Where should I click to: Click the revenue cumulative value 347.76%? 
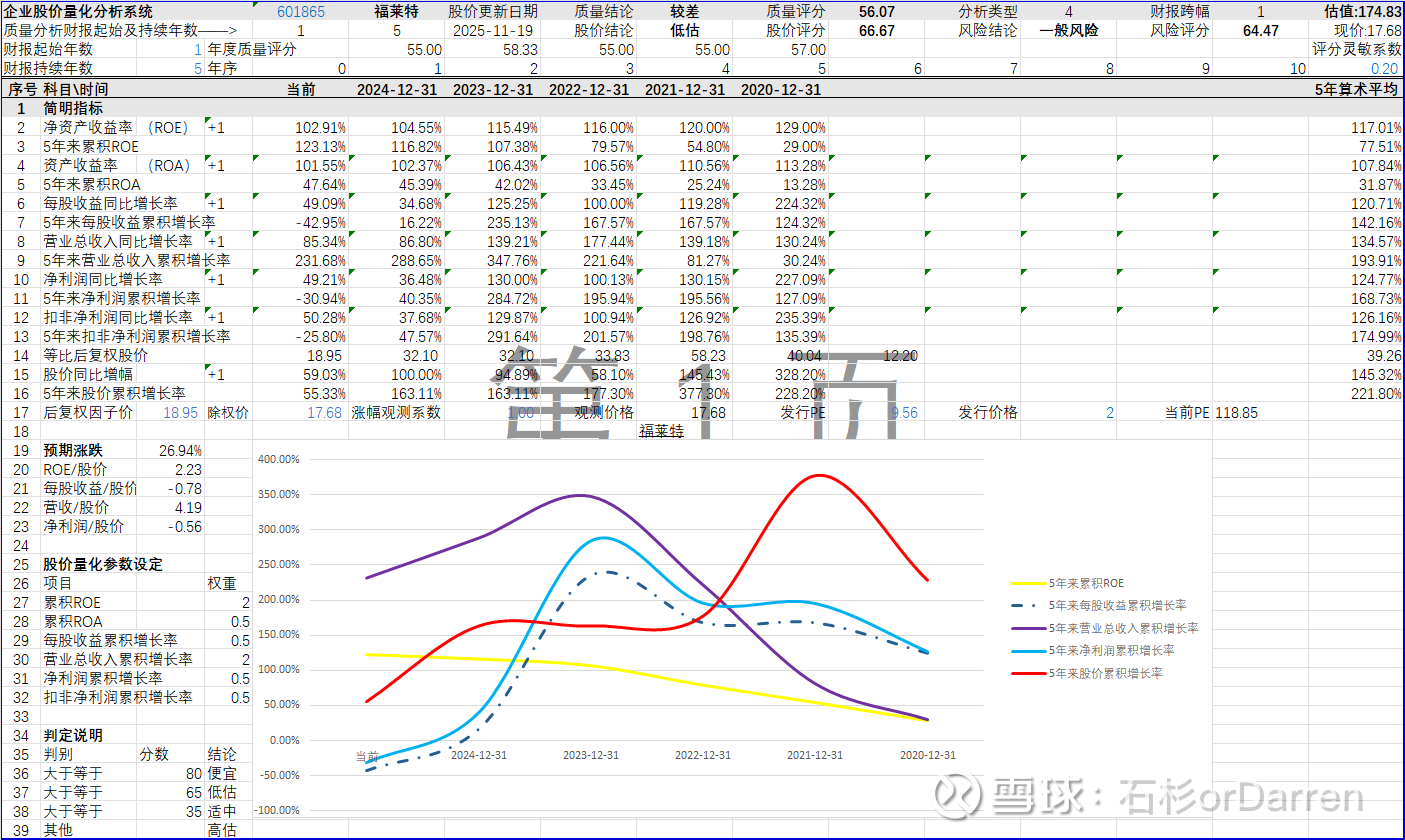click(512, 260)
